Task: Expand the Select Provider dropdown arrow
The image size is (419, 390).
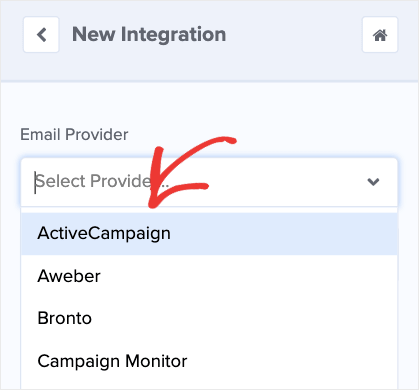Action: pos(373,182)
